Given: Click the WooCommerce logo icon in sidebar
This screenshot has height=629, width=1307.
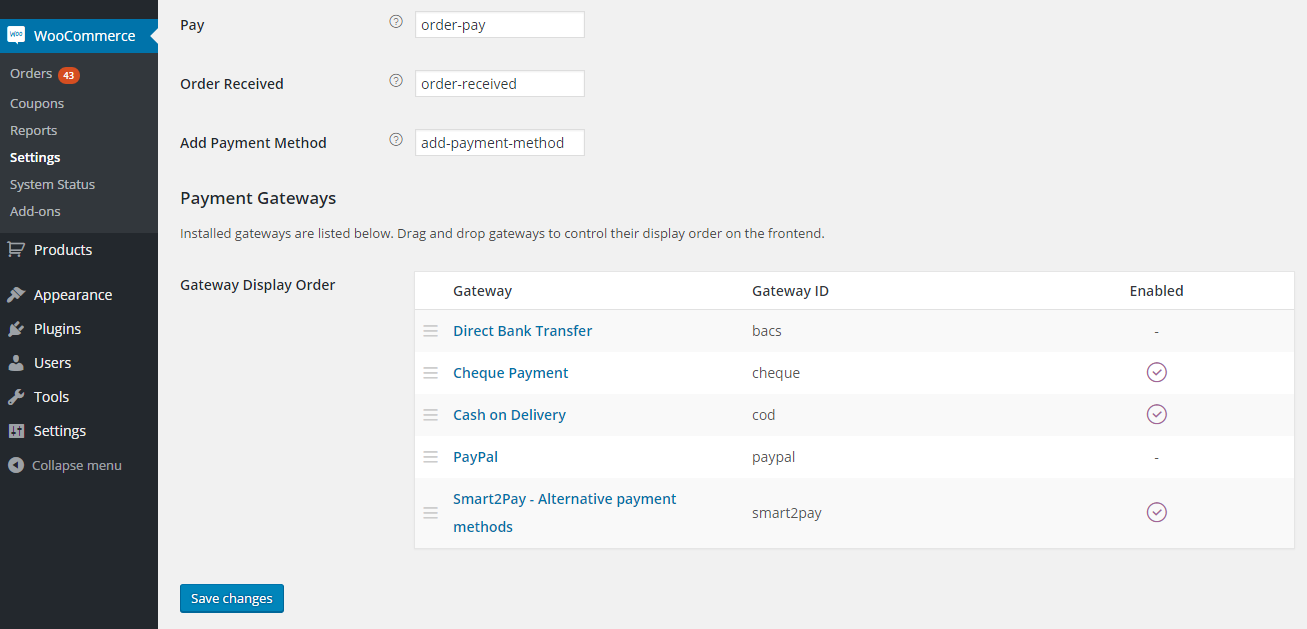Looking at the screenshot, I should (16, 35).
